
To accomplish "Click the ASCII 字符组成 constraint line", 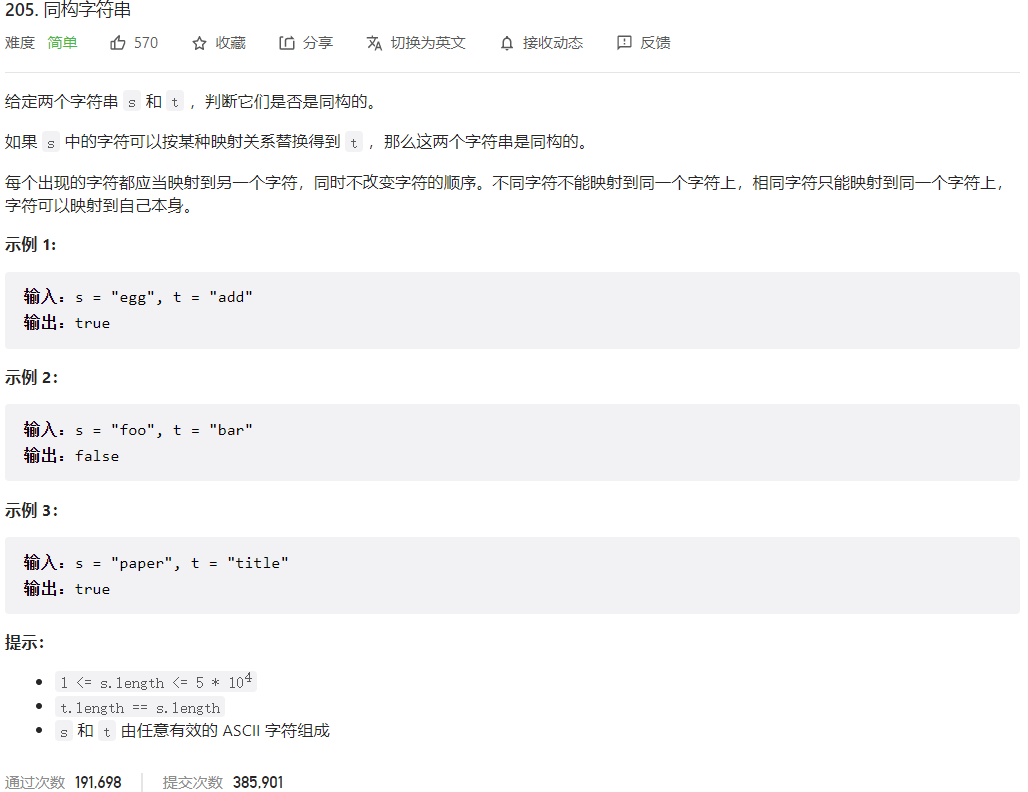I will coord(193,731).
